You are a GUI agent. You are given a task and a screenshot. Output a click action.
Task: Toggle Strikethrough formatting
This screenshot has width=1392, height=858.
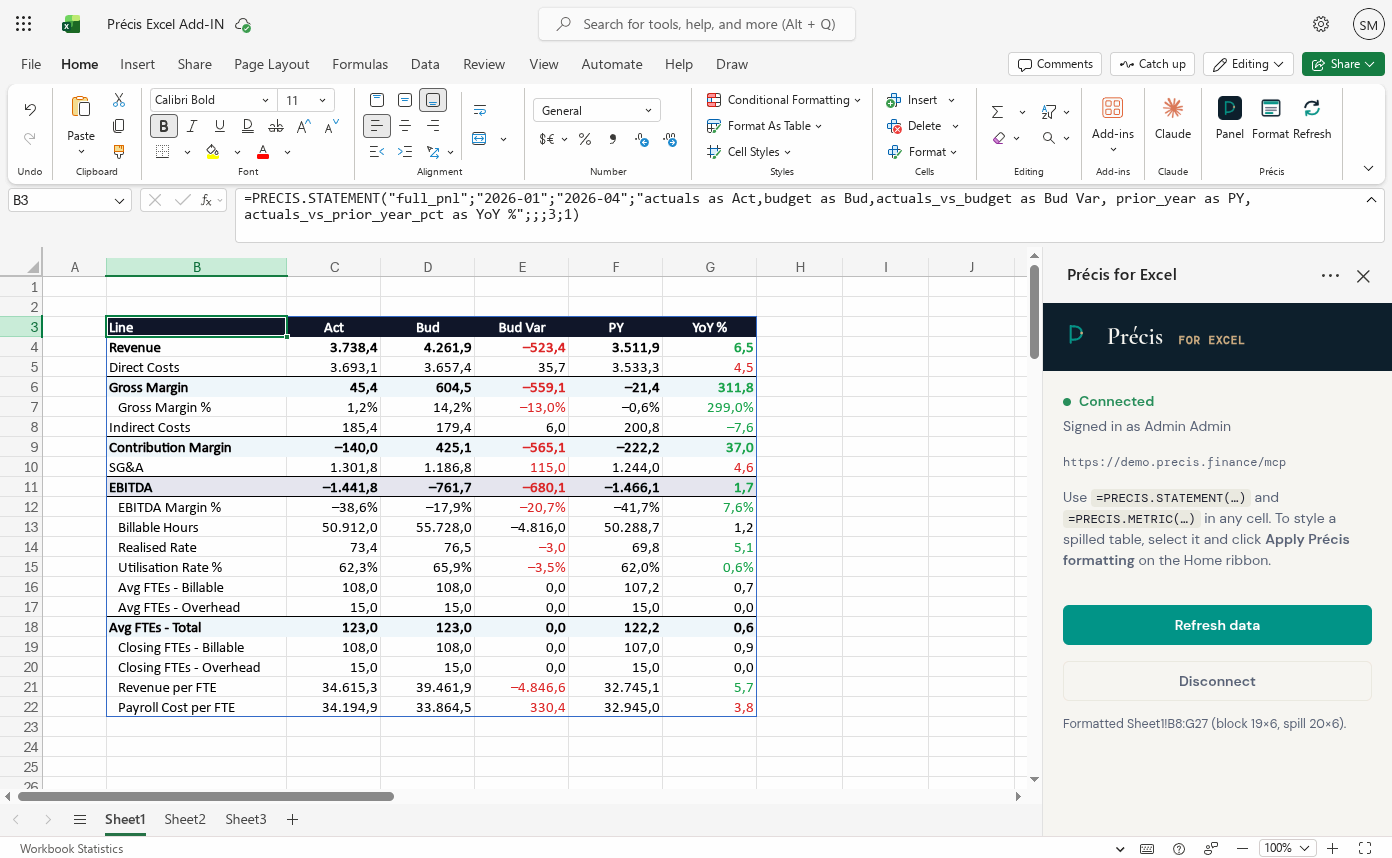point(276,126)
